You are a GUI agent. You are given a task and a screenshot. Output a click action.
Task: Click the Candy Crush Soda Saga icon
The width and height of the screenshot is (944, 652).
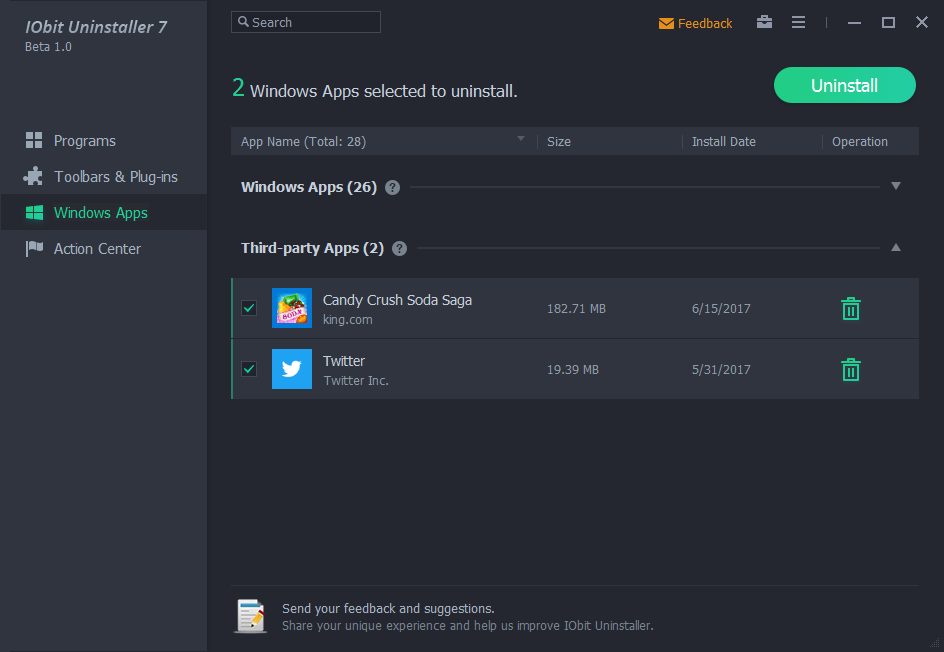(x=291, y=308)
